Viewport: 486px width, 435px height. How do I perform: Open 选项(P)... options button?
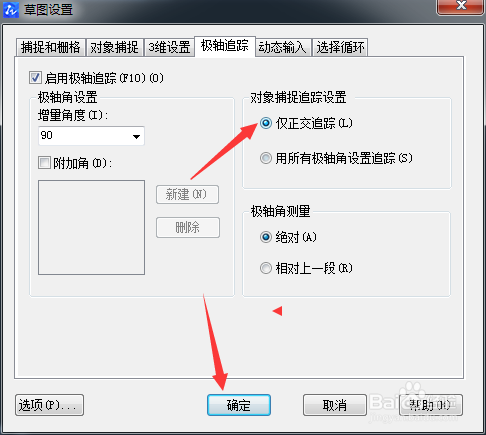click(x=49, y=405)
